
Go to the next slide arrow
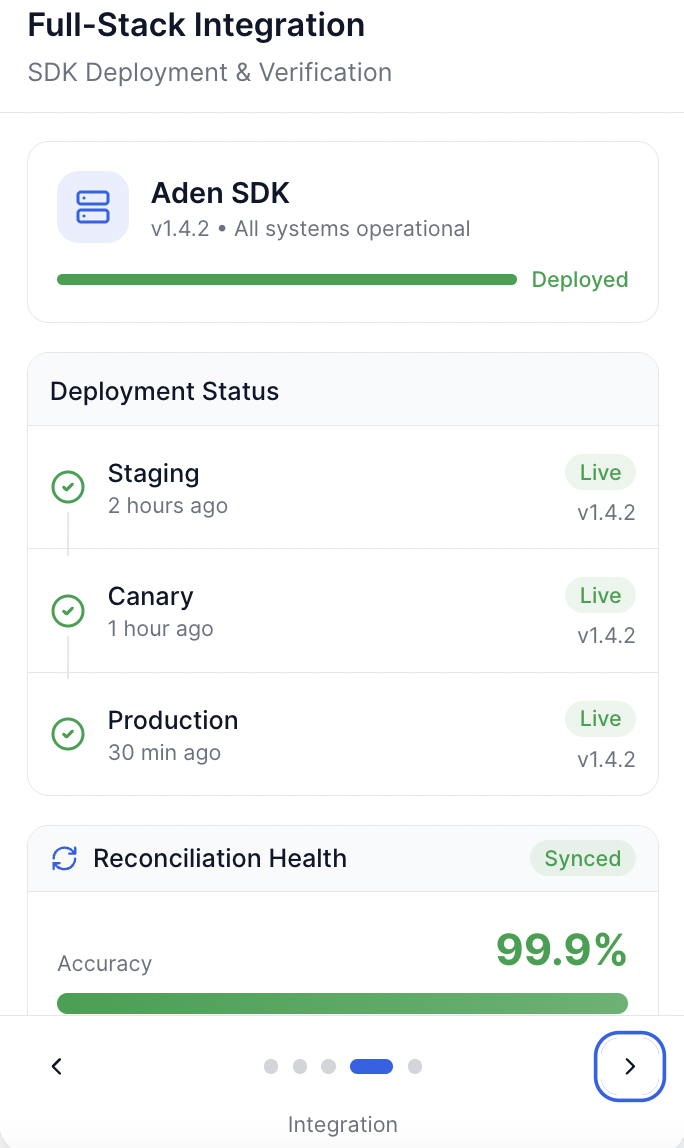tap(629, 1066)
